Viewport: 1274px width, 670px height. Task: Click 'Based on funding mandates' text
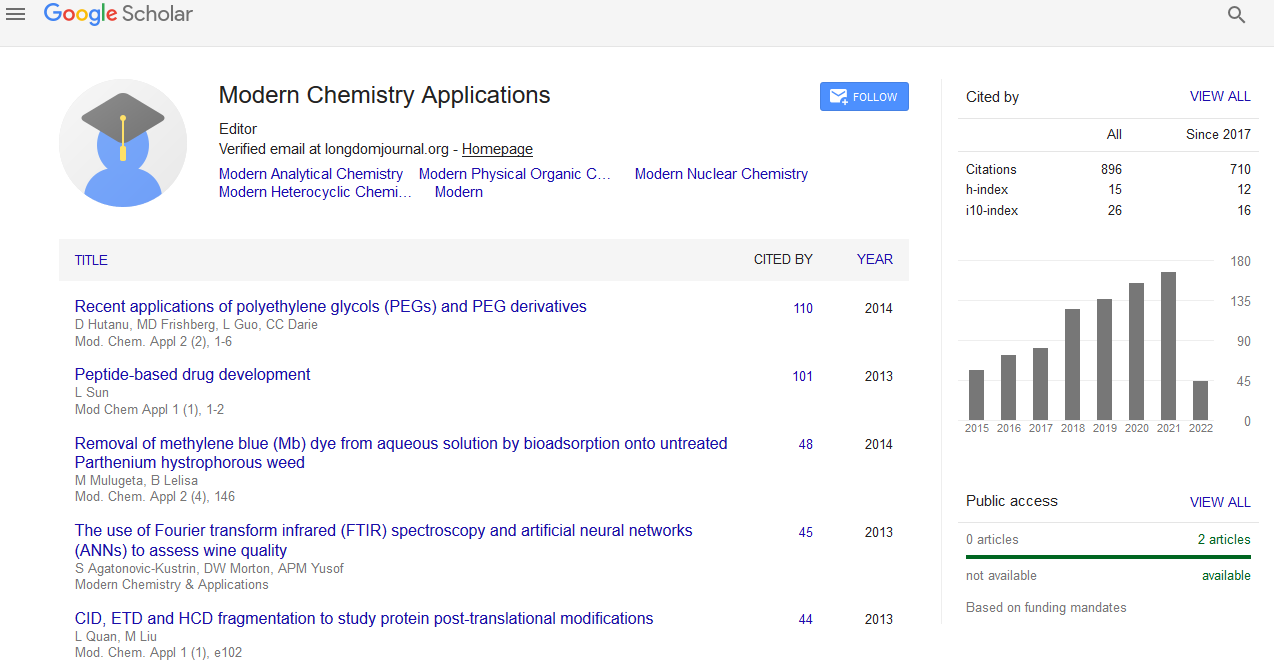(1046, 608)
